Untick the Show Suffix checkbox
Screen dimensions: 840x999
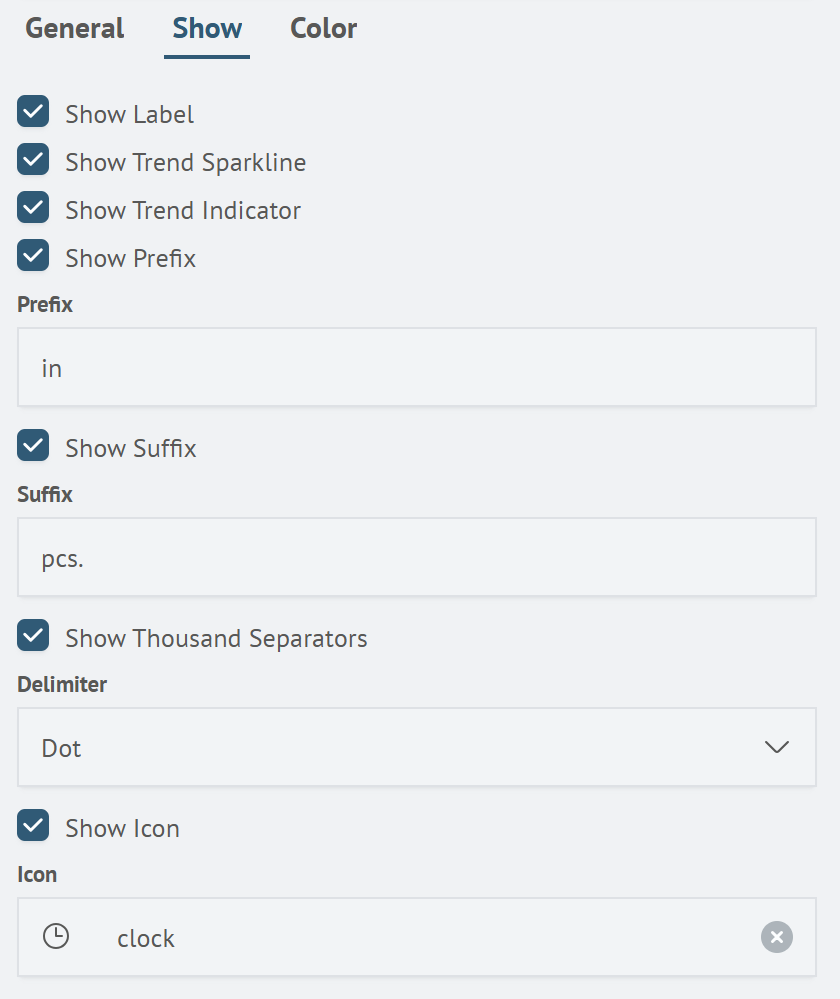point(33,446)
